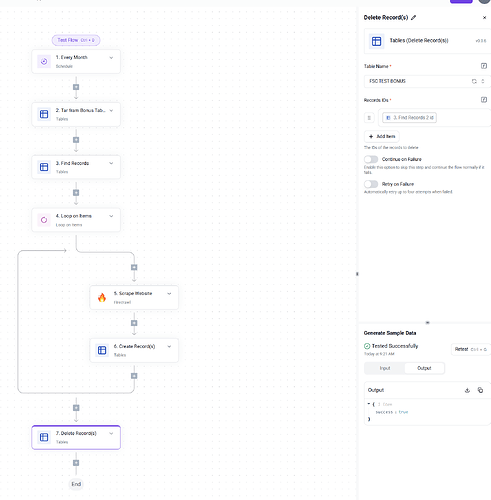This screenshot has height=500, width=491.
Task: Click the Retest button
Action: (x=471, y=349)
